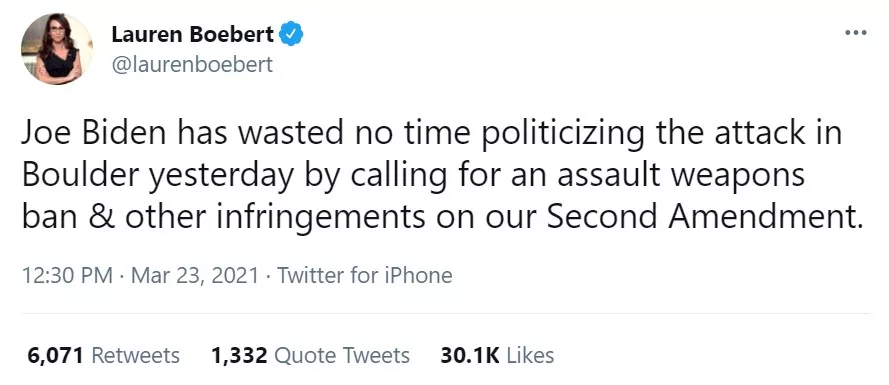
Task: Click the ampersand symbol in tweet
Action: [x=101, y=218]
